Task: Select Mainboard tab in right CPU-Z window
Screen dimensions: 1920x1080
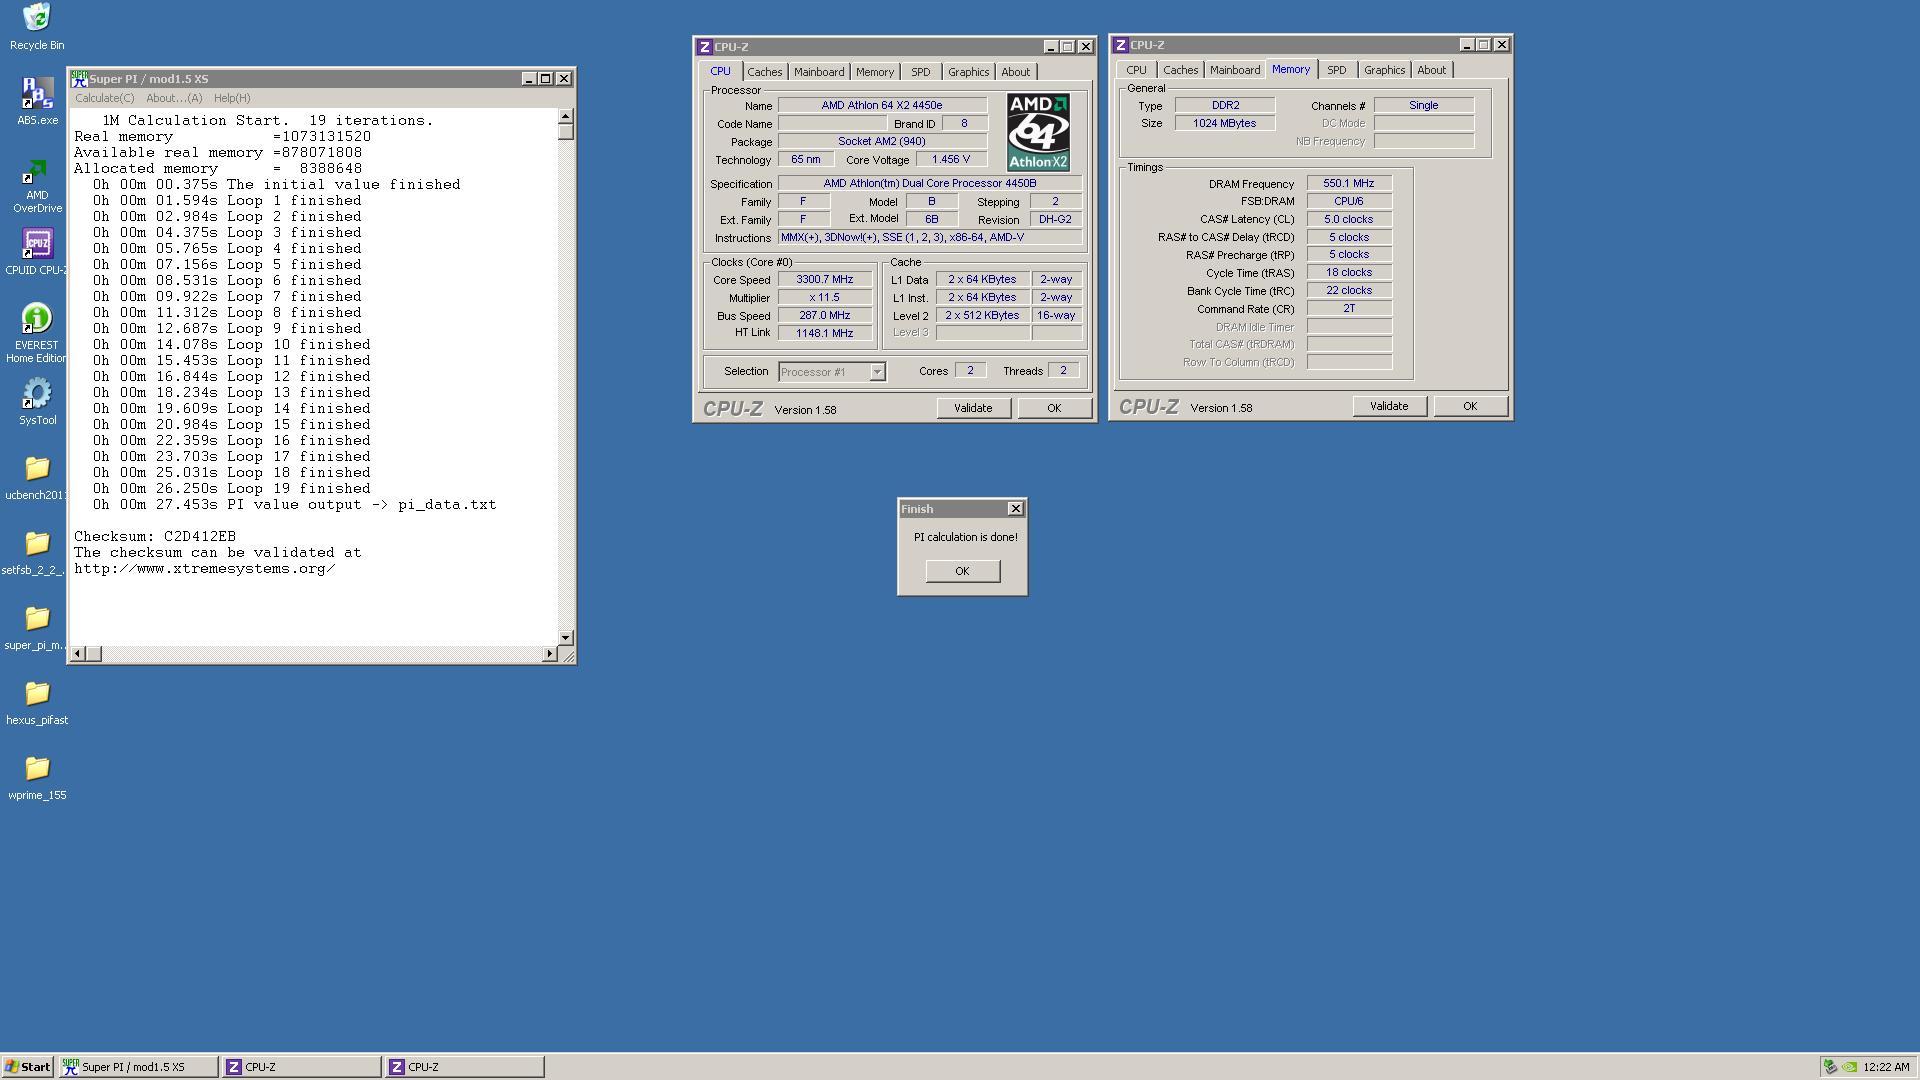Action: (1235, 70)
